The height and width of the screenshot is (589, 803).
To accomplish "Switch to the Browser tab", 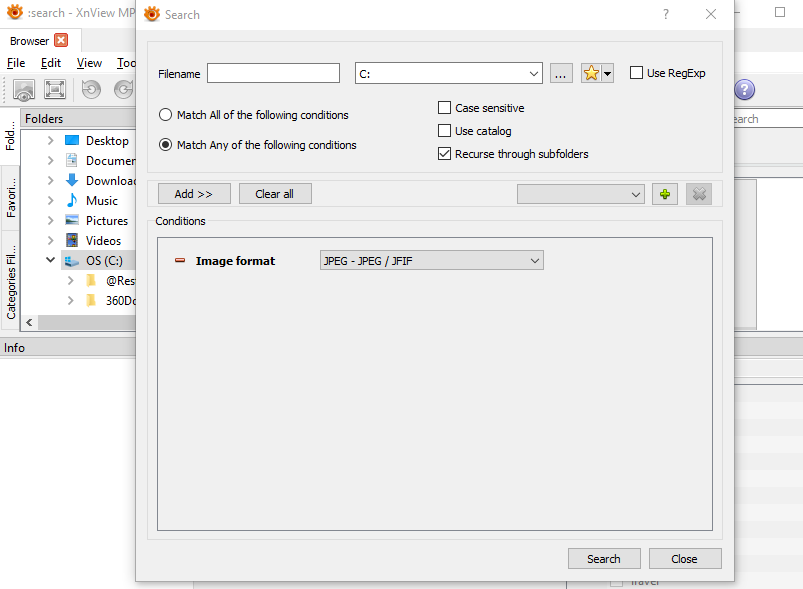I will click(30, 40).
